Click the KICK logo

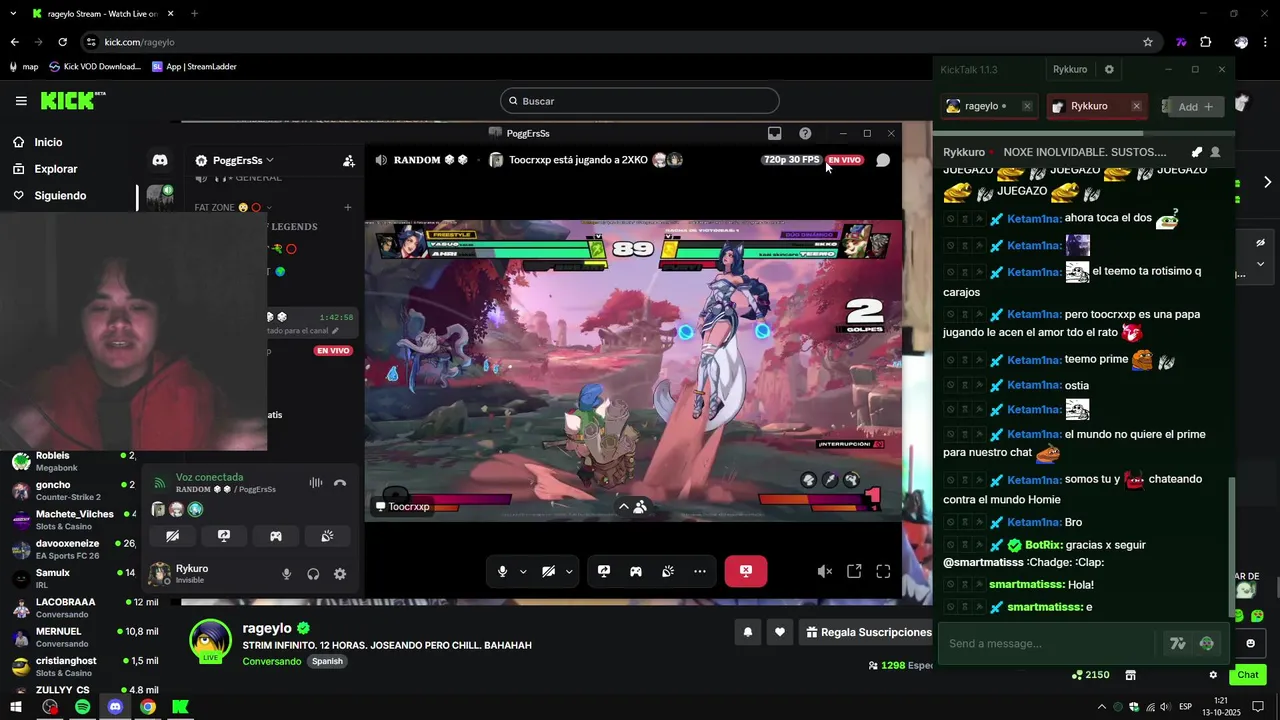72,100
